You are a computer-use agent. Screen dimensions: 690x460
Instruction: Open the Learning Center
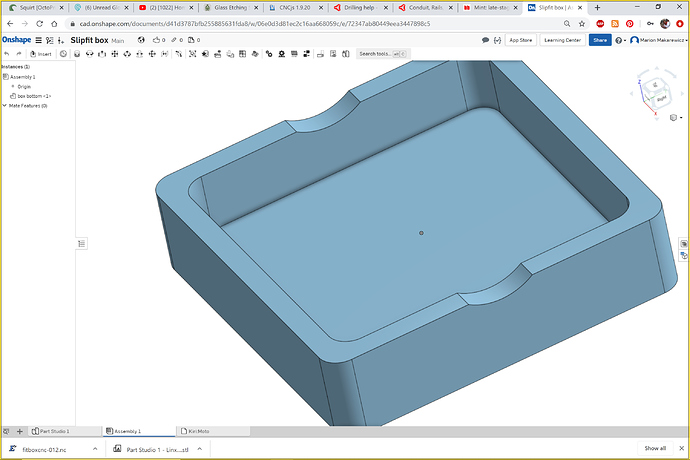(562, 40)
